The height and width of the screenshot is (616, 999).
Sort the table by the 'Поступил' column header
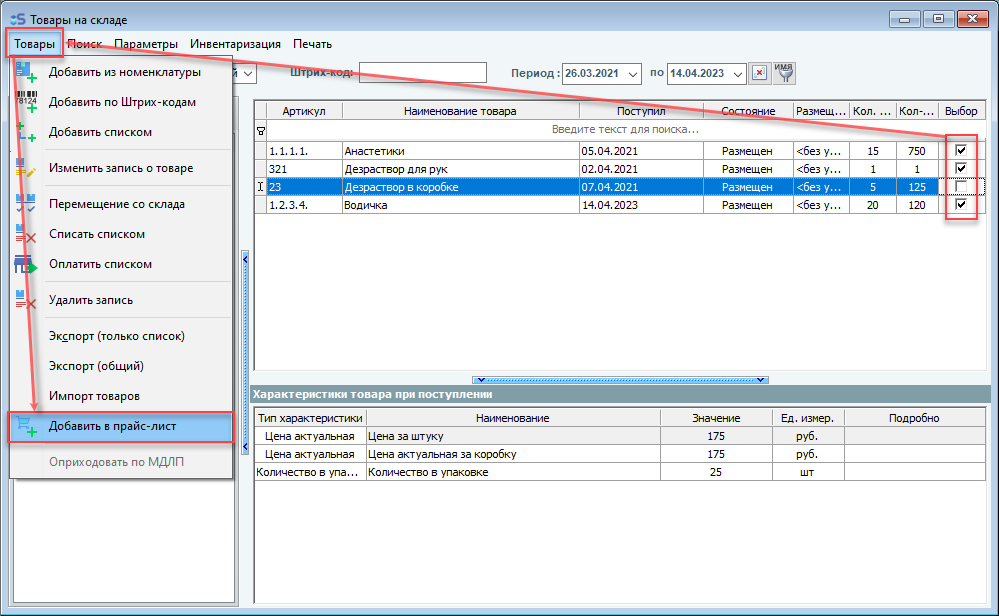point(640,111)
